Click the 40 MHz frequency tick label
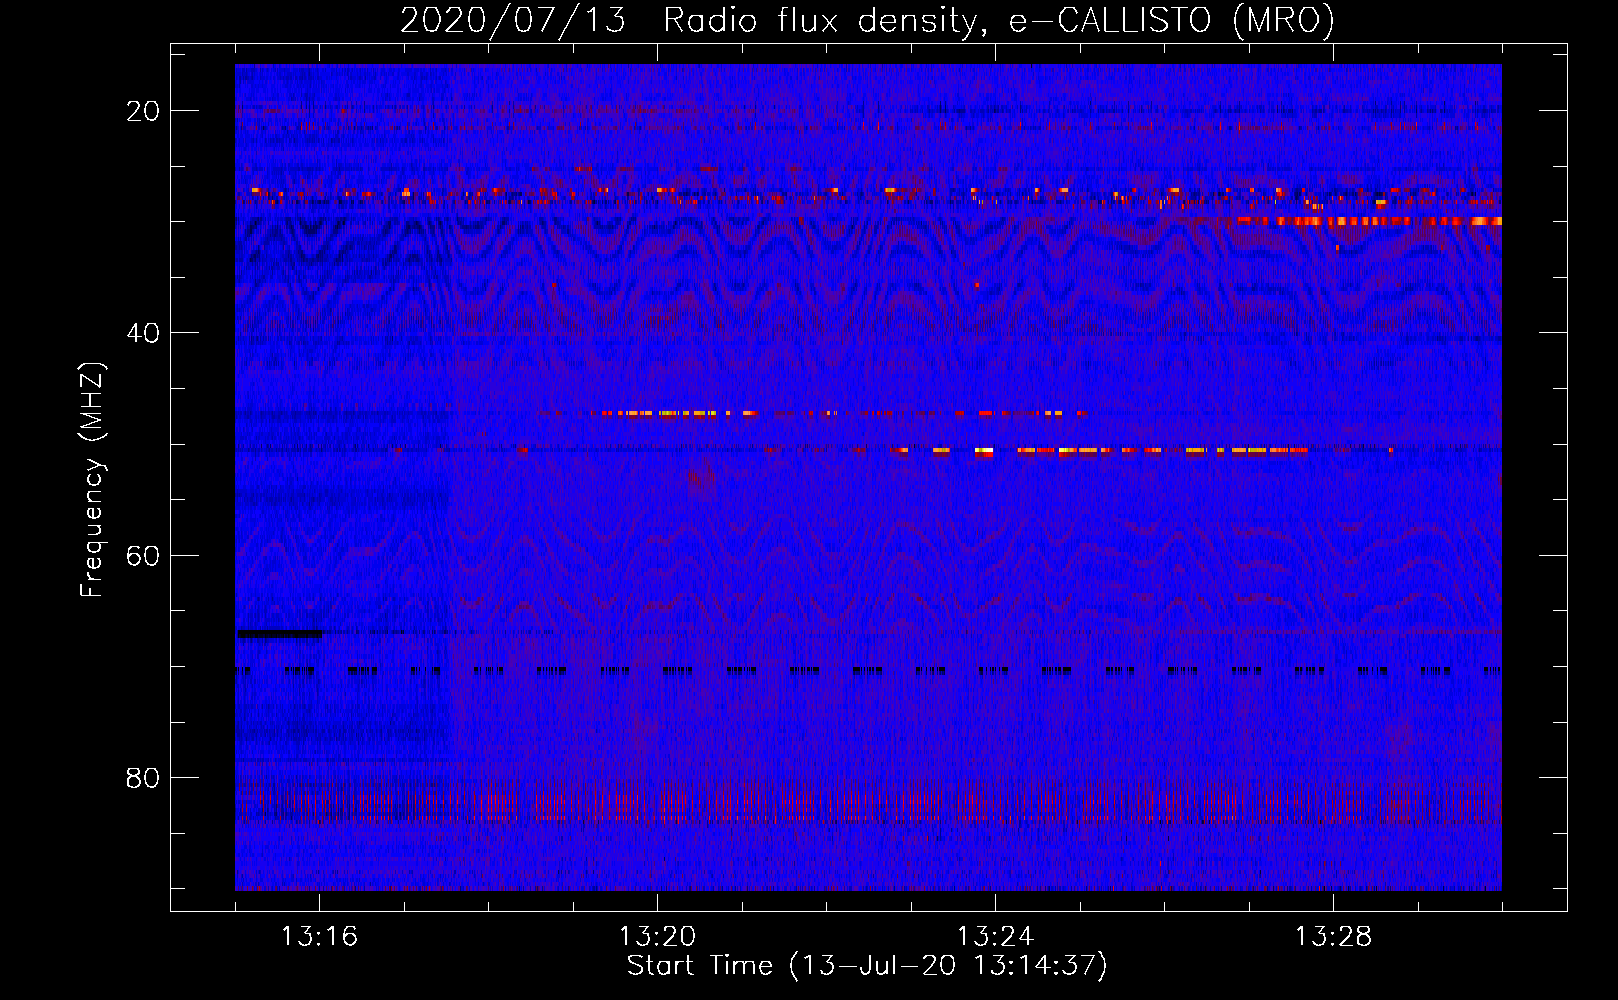Viewport: 1618px width, 1000px height. tap(143, 333)
